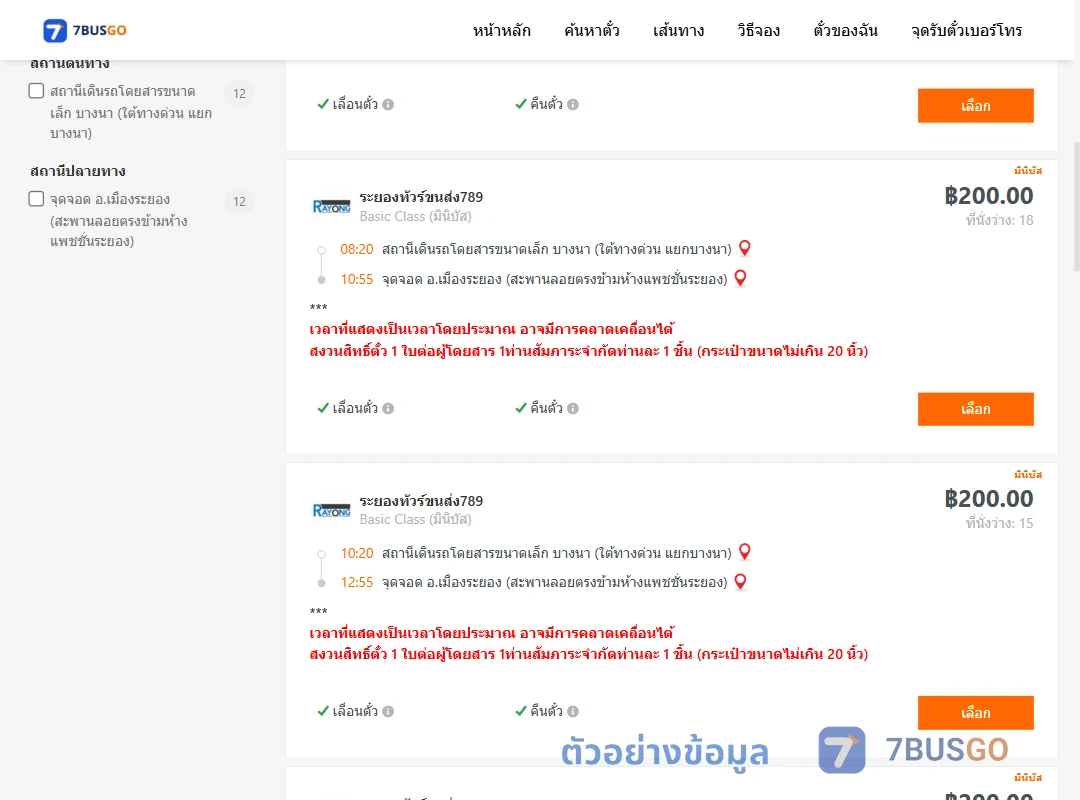1080x800 pixels.
Task: Click the 7BUSGO logo in header
Action: click(85, 30)
